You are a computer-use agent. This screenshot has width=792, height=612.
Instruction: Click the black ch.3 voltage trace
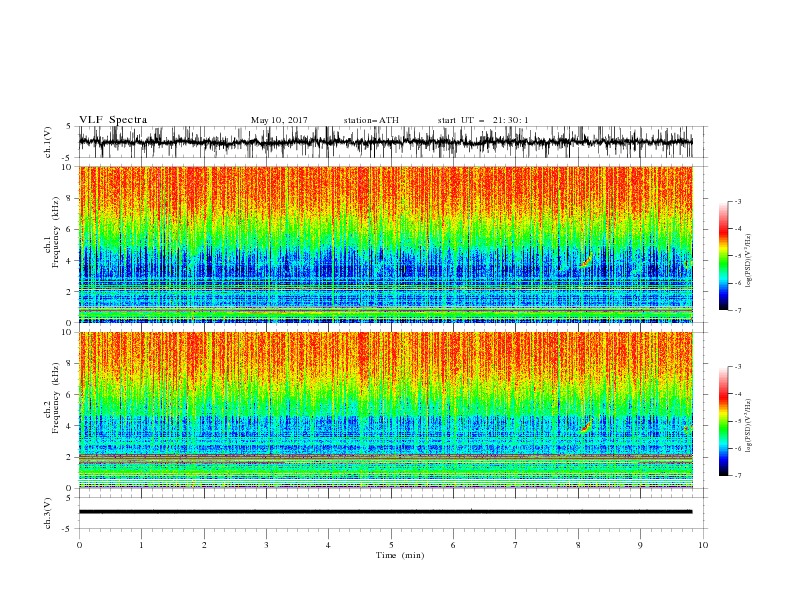pos(385,512)
